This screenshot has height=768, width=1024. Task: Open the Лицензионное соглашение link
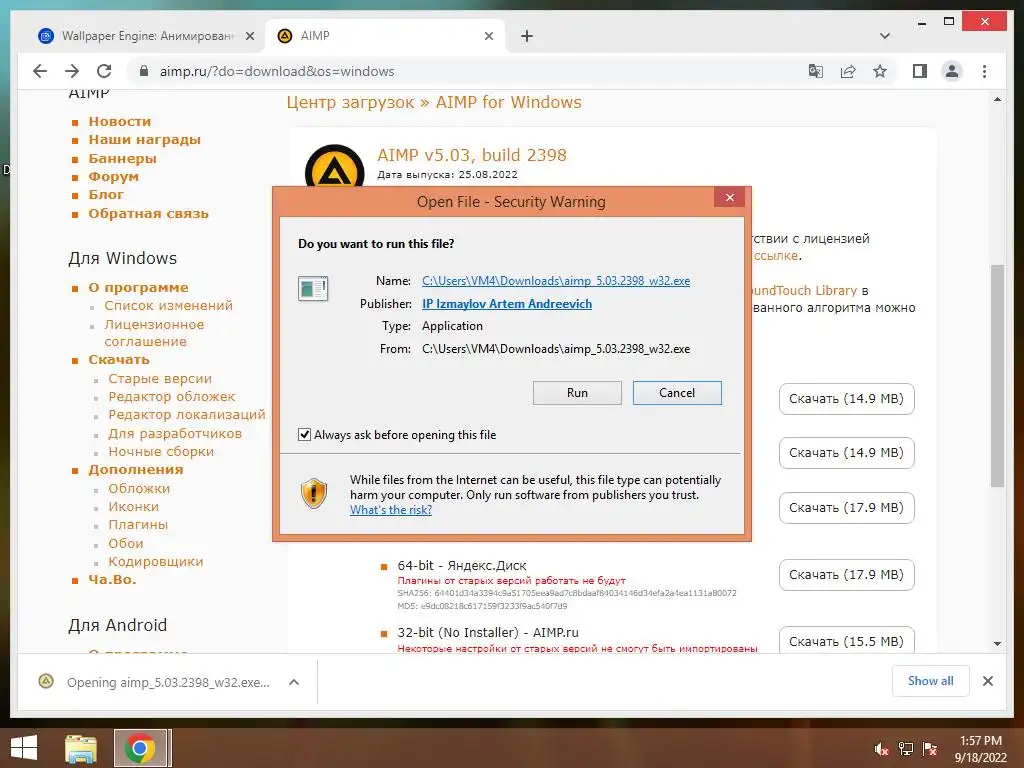tap(154, 332)
